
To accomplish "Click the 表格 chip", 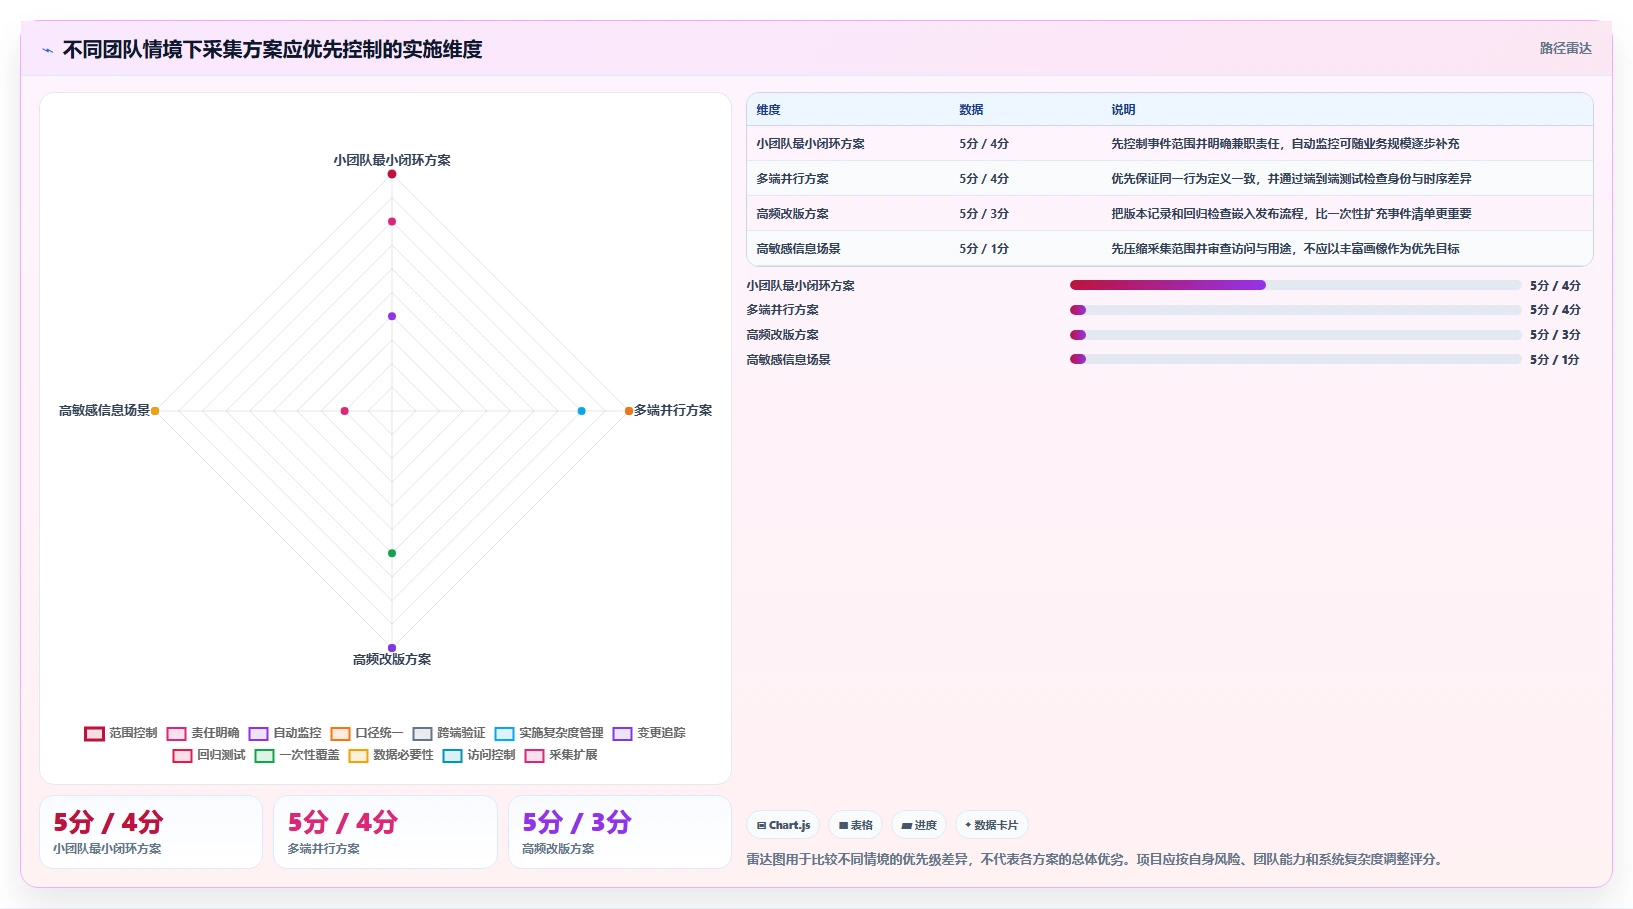I will [x=856, y=825].
